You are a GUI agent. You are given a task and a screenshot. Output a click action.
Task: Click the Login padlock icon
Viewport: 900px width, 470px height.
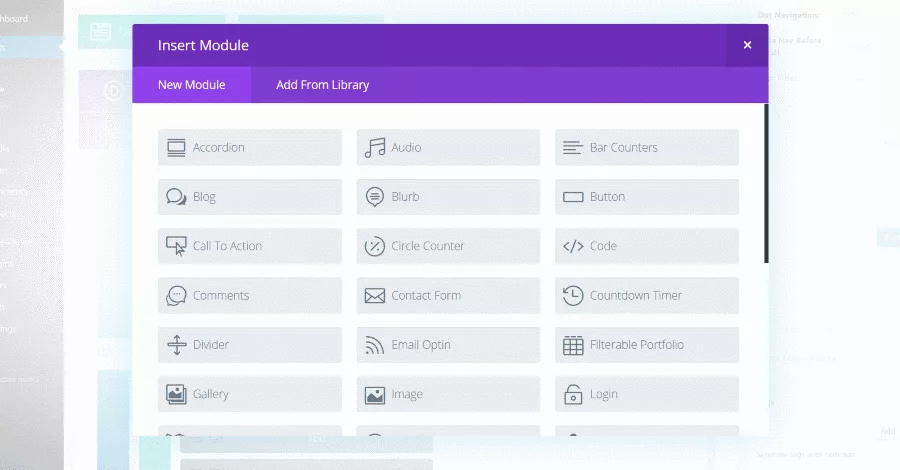tap(573, 394)
